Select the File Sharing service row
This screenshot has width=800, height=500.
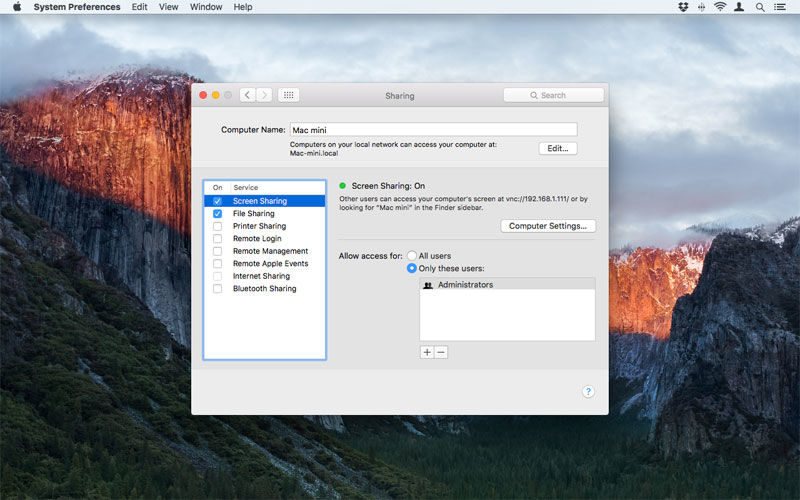[264, 214]
